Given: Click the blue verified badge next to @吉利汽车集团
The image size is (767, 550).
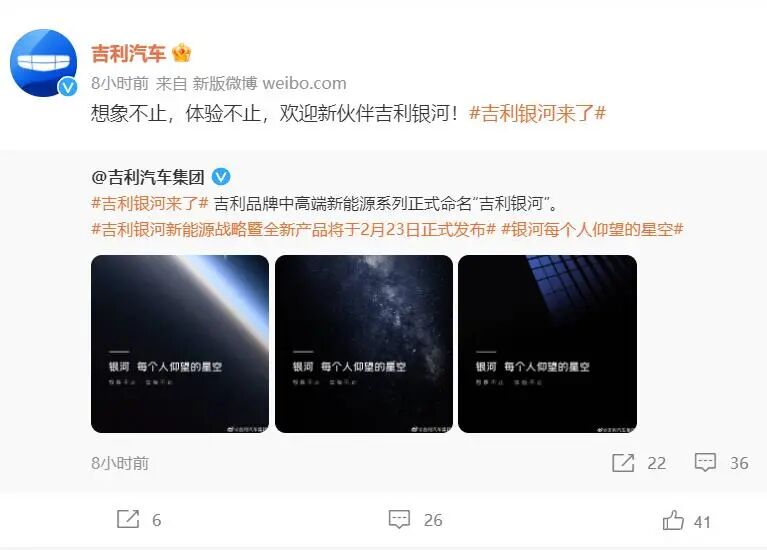Looking at the screenshot, I should (x=221, y=177).
